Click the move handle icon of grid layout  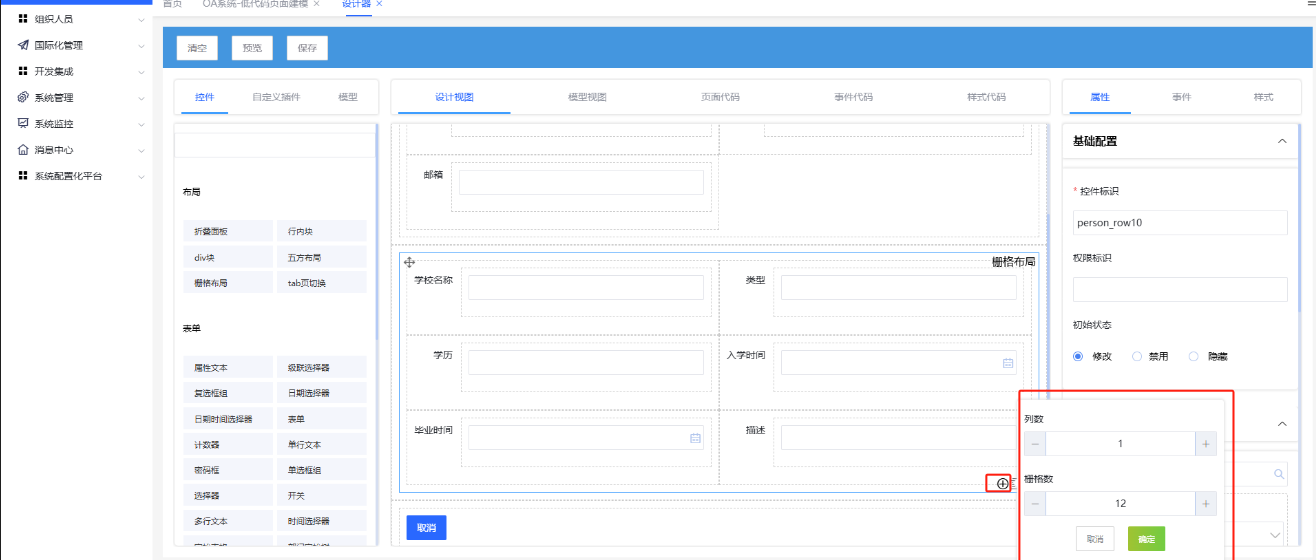tap(409, 262)
